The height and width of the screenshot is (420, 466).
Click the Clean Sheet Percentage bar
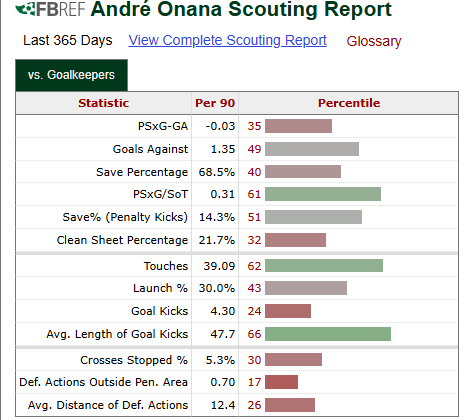pyautogui.click(x=295, y=240)
